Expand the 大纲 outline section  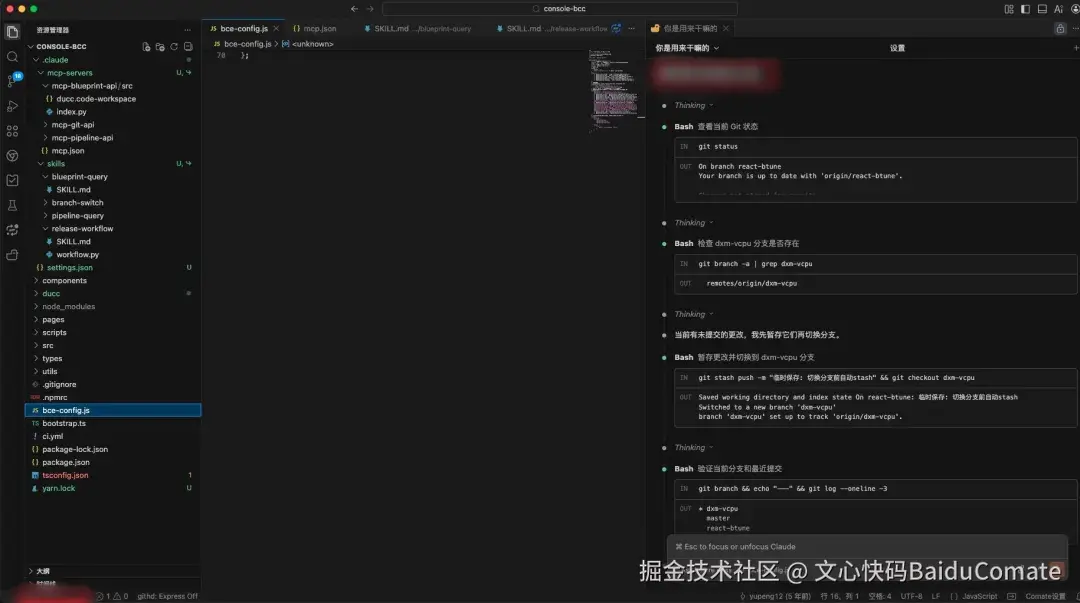pos(43,571)
